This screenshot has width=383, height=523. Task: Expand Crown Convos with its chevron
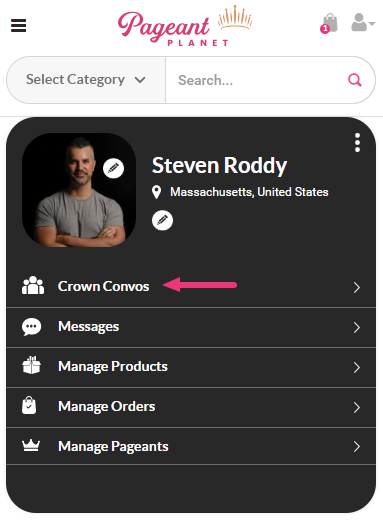pyautogui.click(x=357, y=288)
